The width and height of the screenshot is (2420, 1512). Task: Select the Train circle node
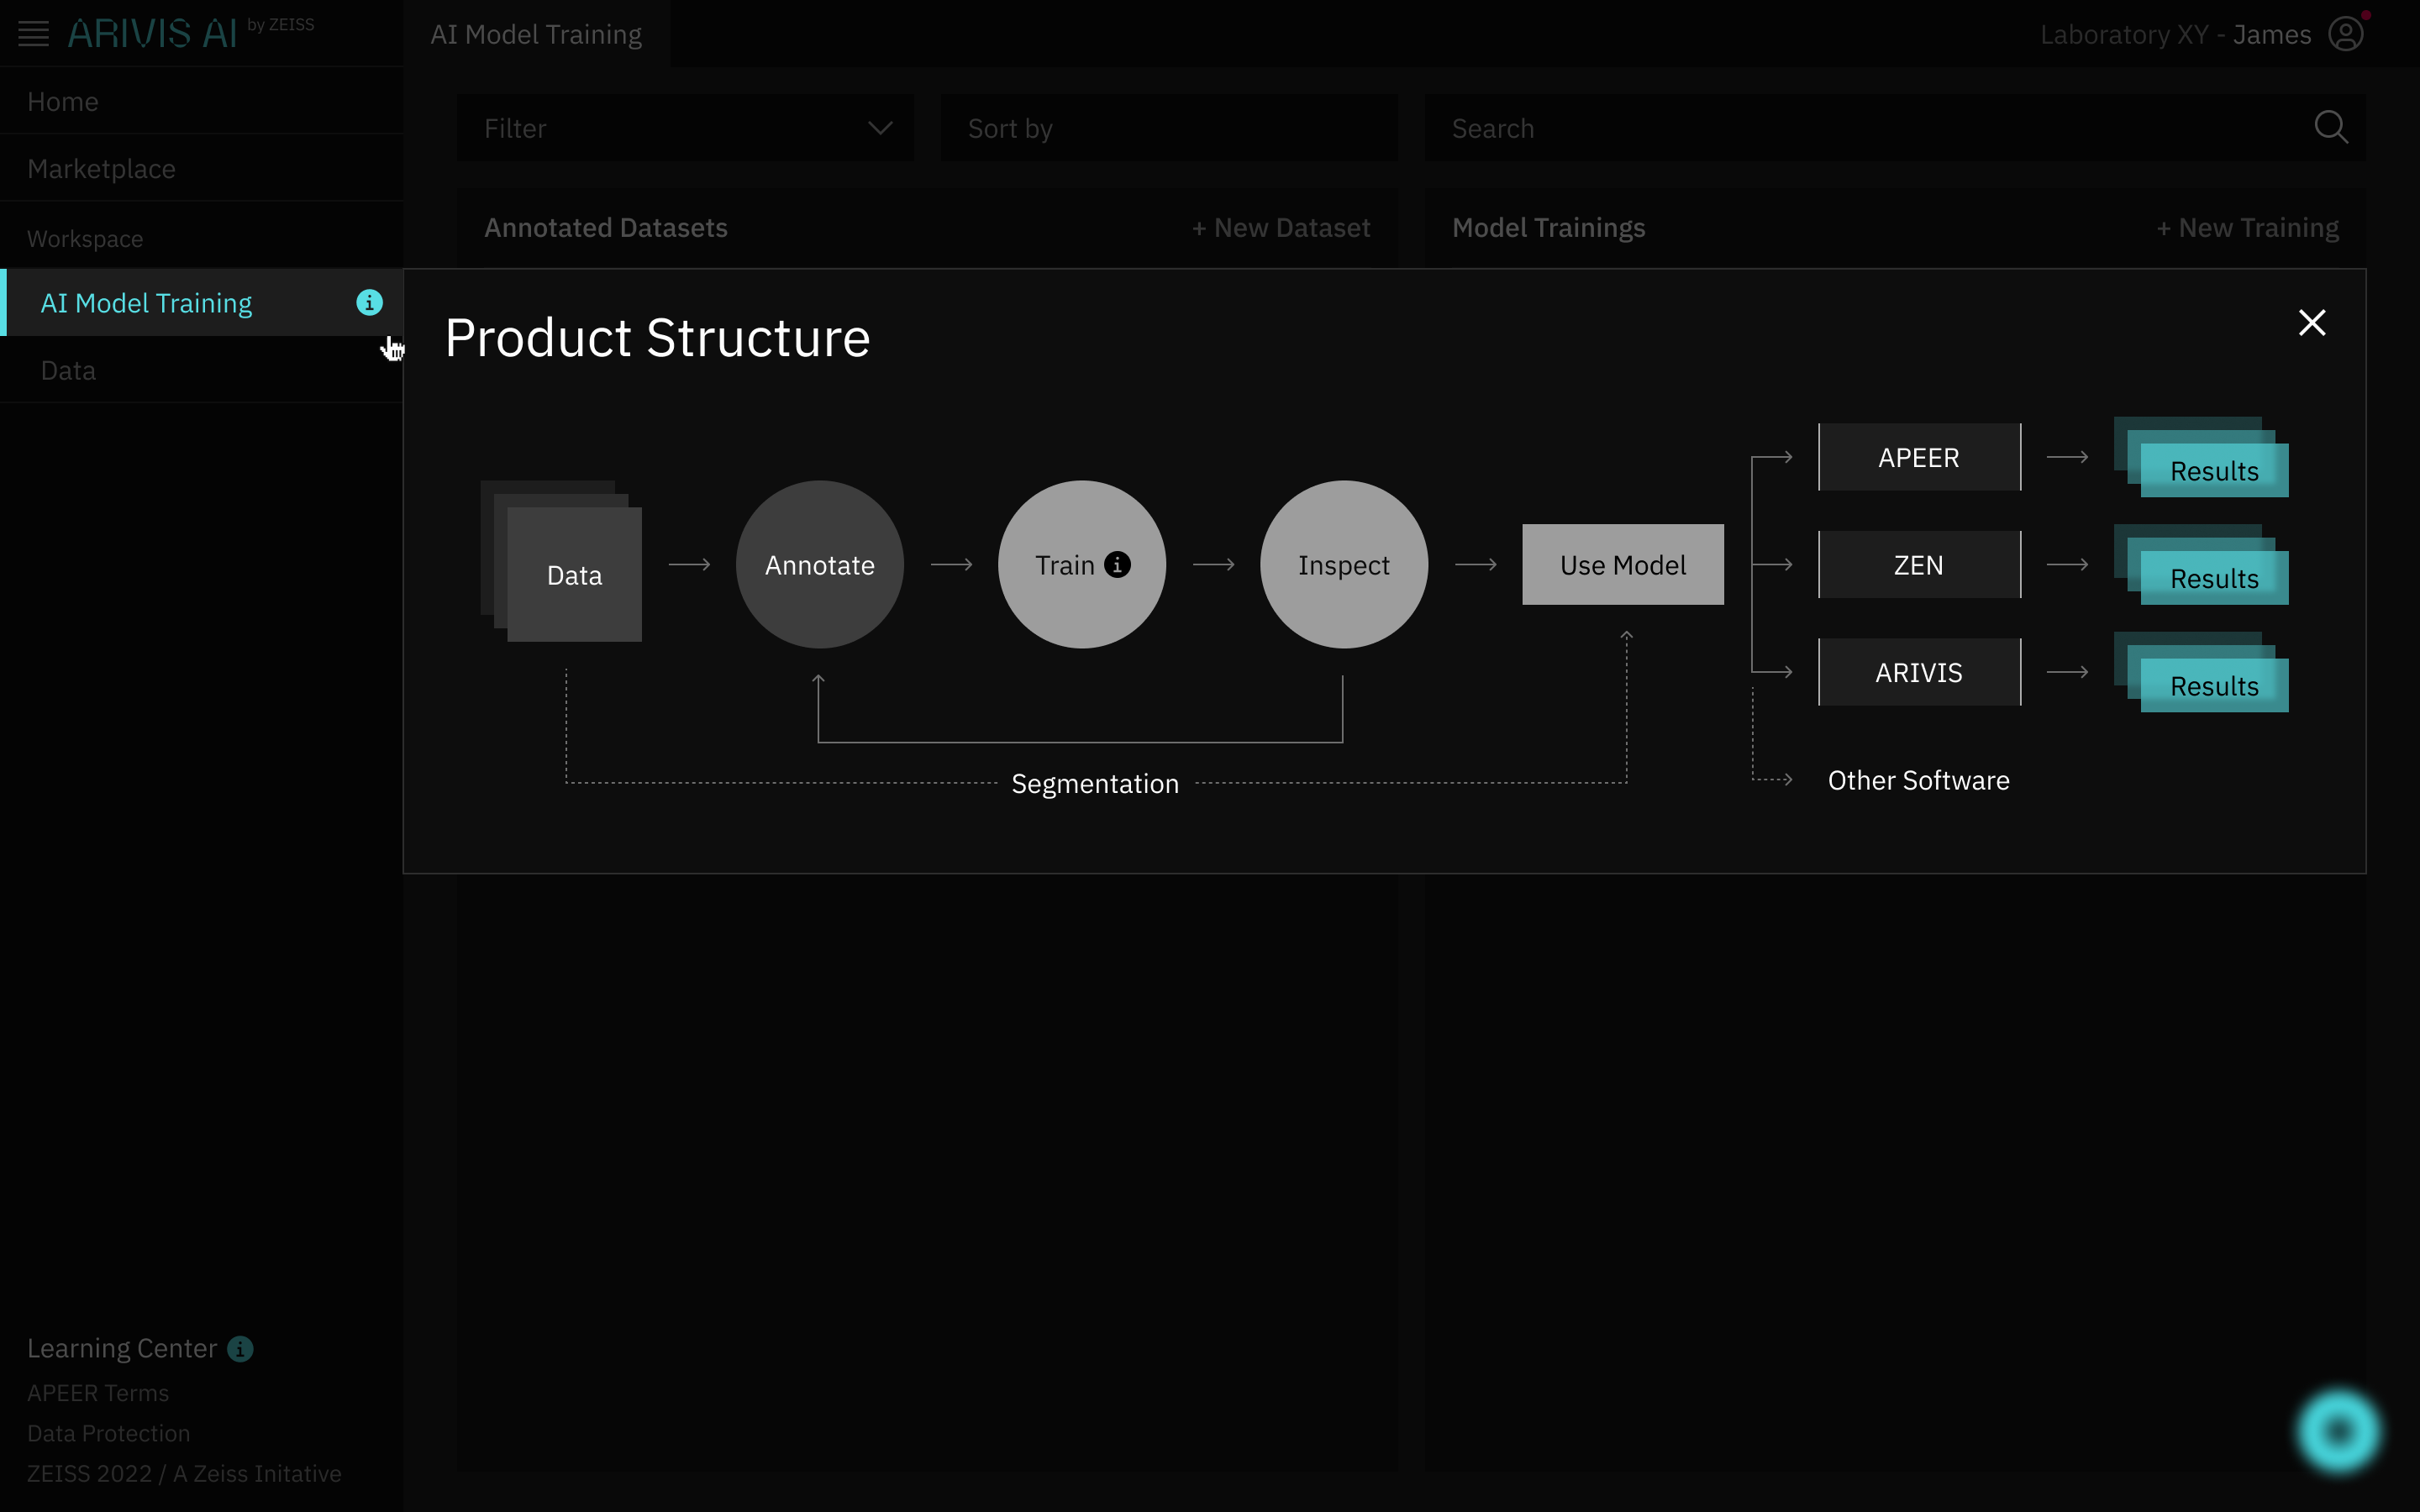point(1082,565)
